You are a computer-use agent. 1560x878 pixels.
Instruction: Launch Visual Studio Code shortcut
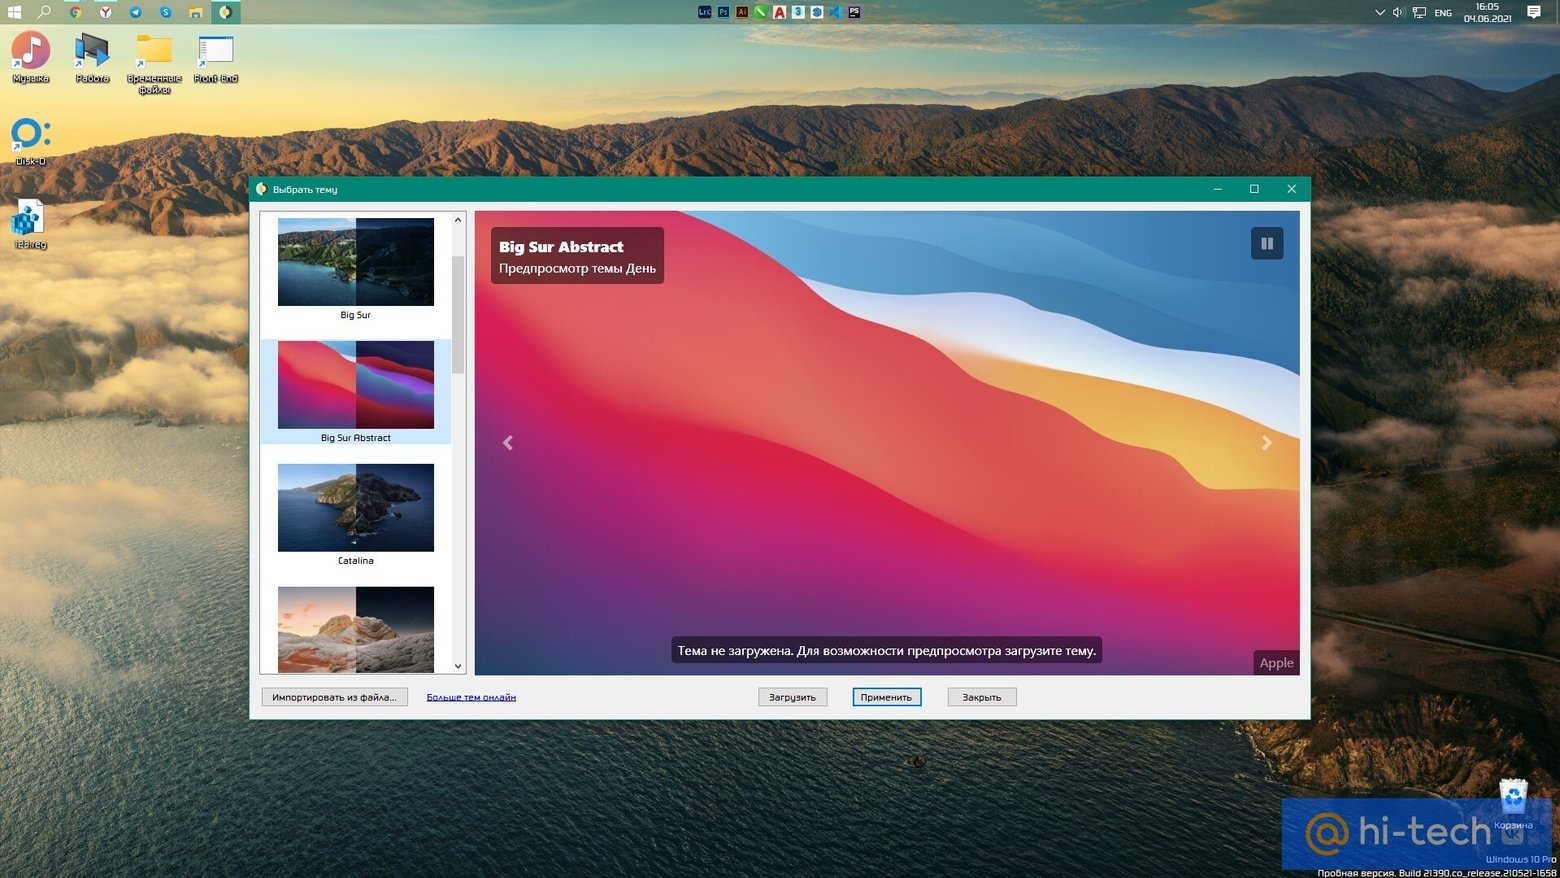pyautogui.click(x=835, y=12)
